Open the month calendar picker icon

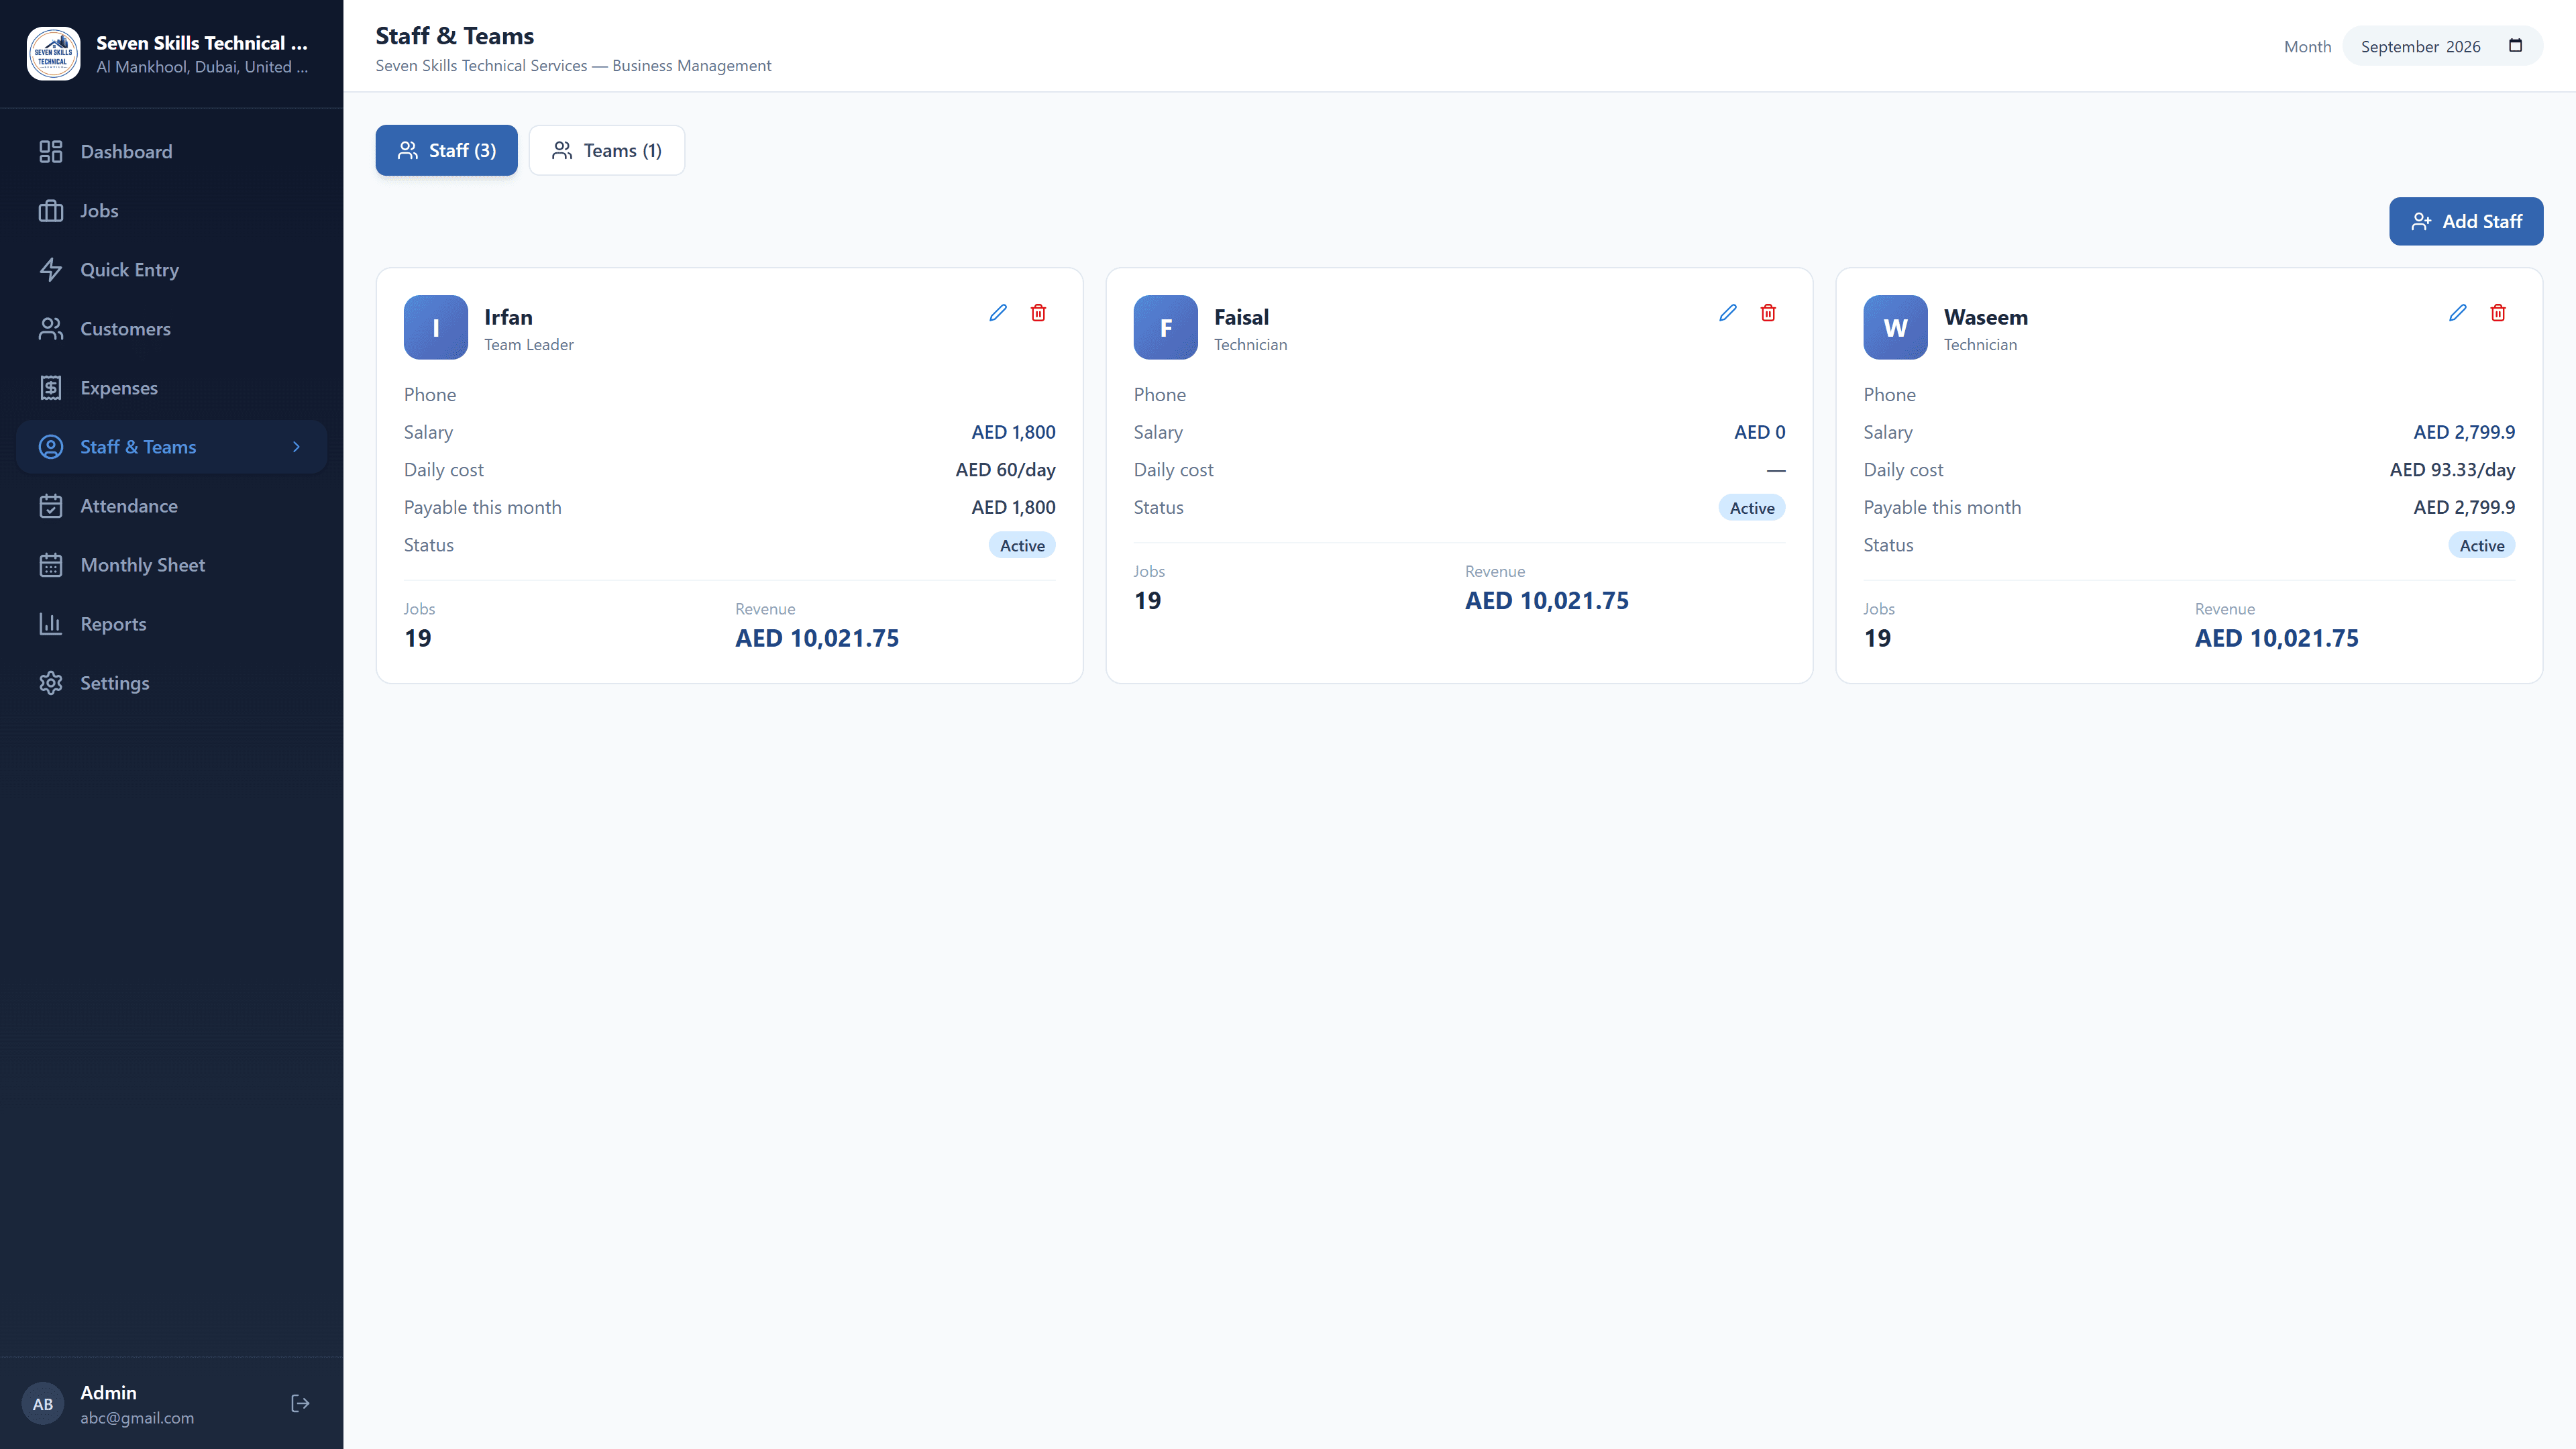coord(2516,46)
